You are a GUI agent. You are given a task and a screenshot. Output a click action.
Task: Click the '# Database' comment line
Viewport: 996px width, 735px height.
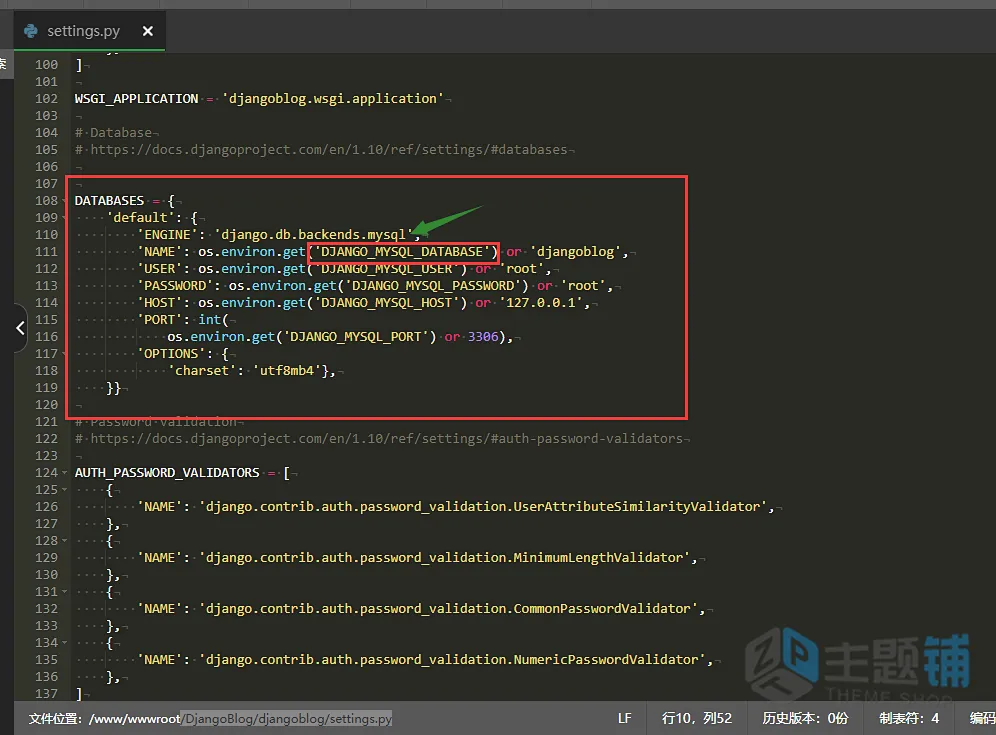click(x=114, y=133)
